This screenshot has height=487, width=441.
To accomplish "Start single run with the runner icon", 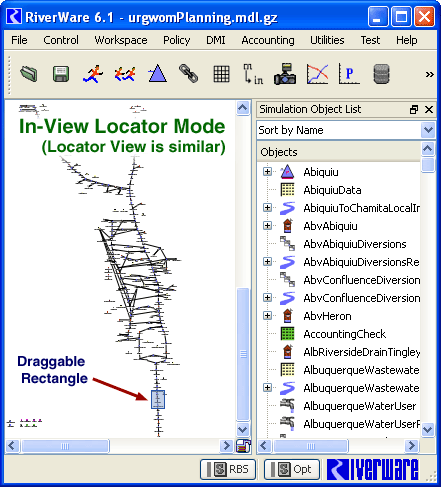I will click(93, 74).
